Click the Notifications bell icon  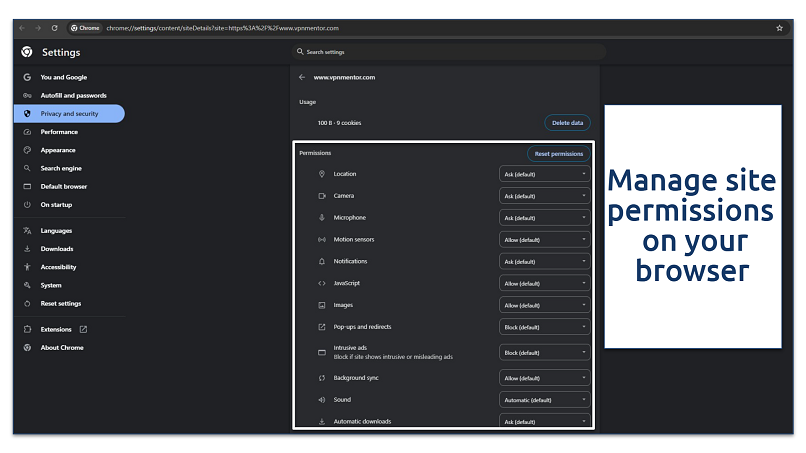click(322, 262)
